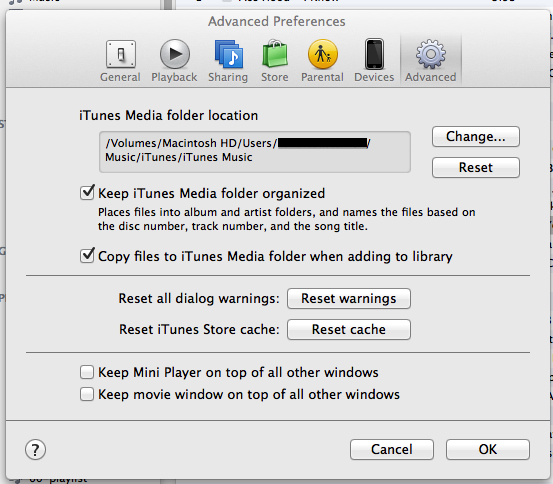Screen dimensions: 553x484
Task: Click the Reset cache button
Action: [x=349, y=329]
